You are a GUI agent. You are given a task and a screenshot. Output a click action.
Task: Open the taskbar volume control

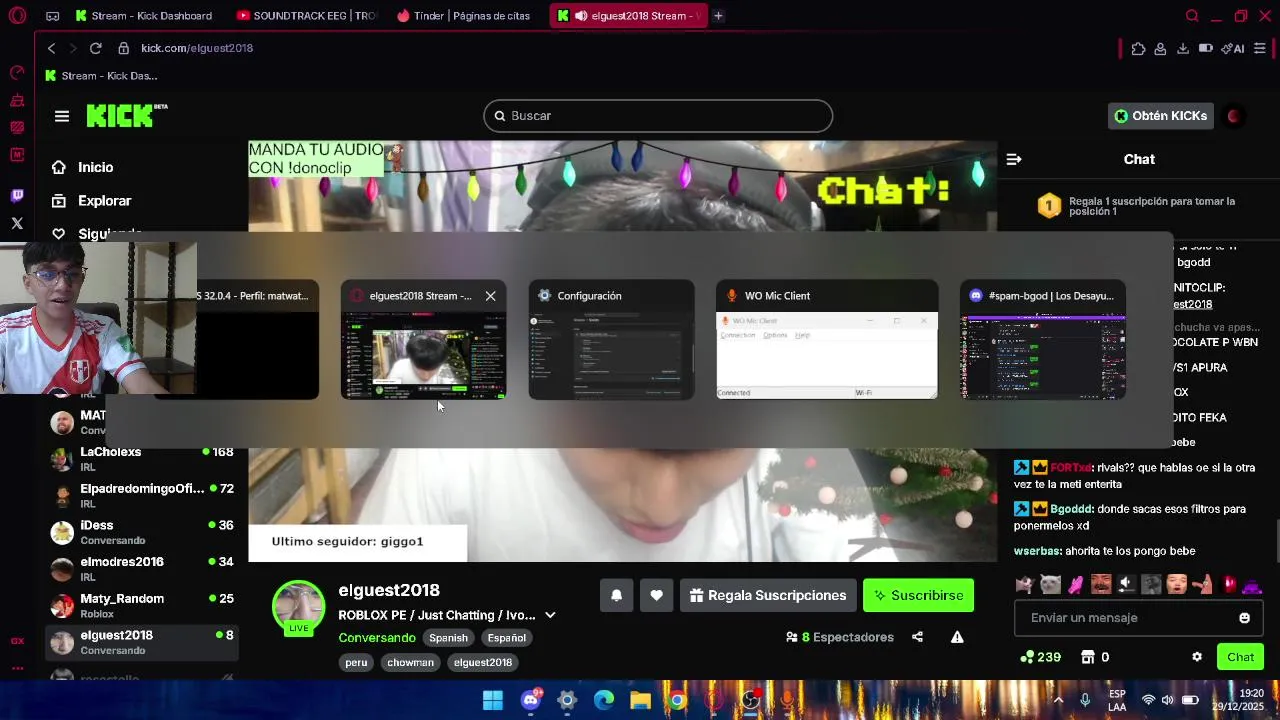(x=1168, y=700)
